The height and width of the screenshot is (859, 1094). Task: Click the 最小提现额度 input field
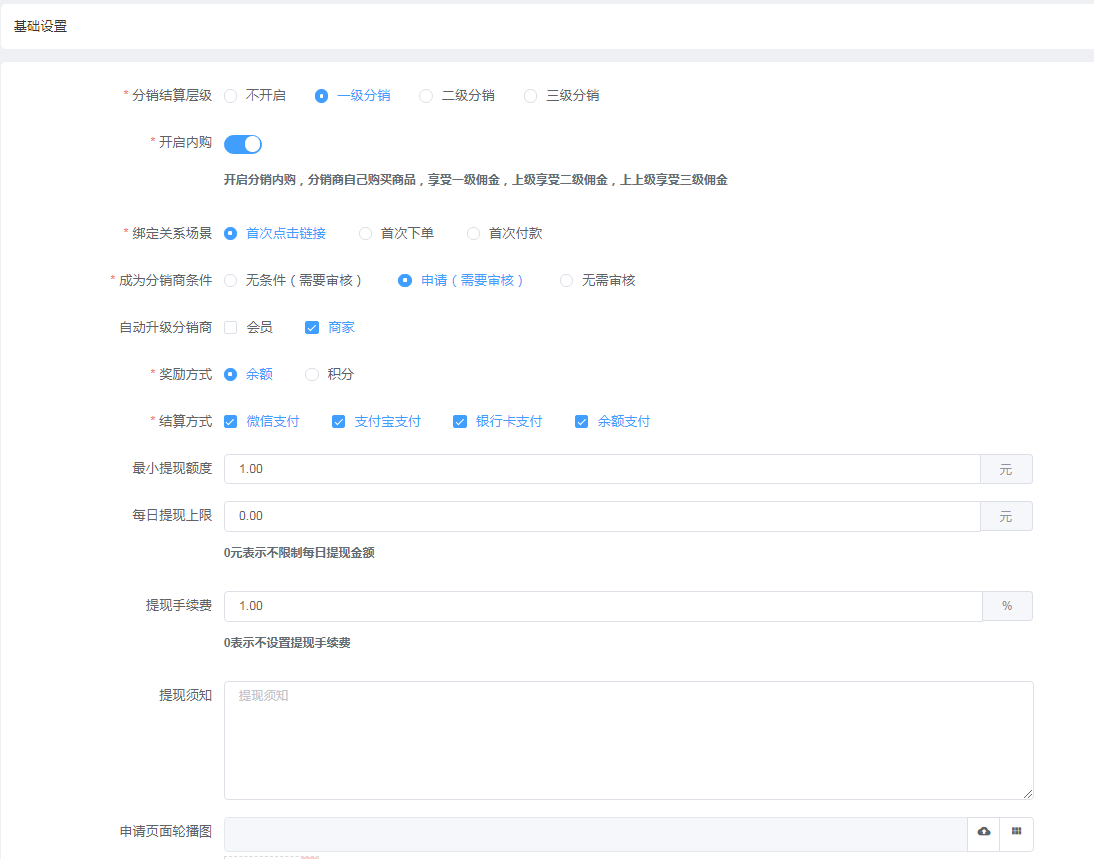600,469
